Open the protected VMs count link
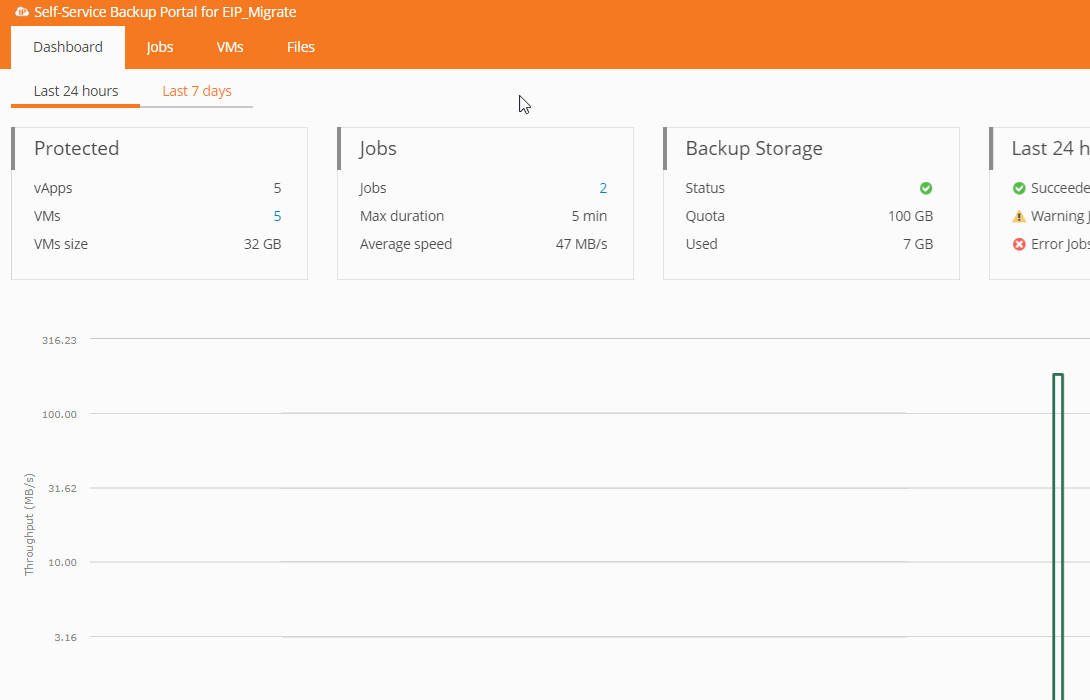This screenshot has width=1090, height=700. 277,216
